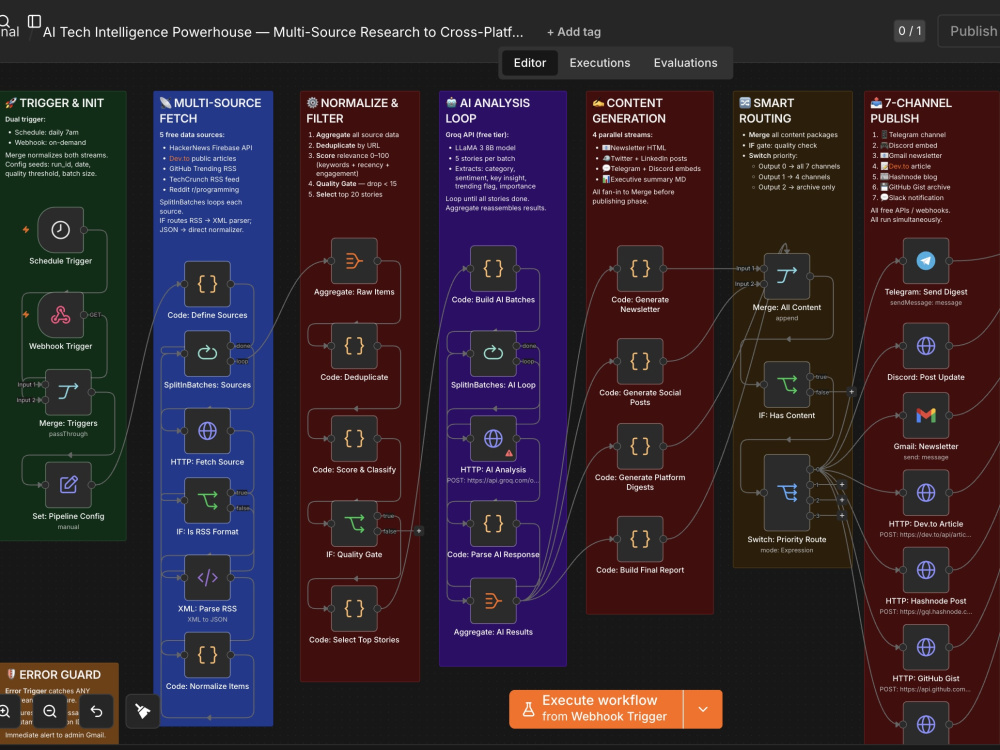Select the XML: Parse RSS node

[x=207, y=578]
